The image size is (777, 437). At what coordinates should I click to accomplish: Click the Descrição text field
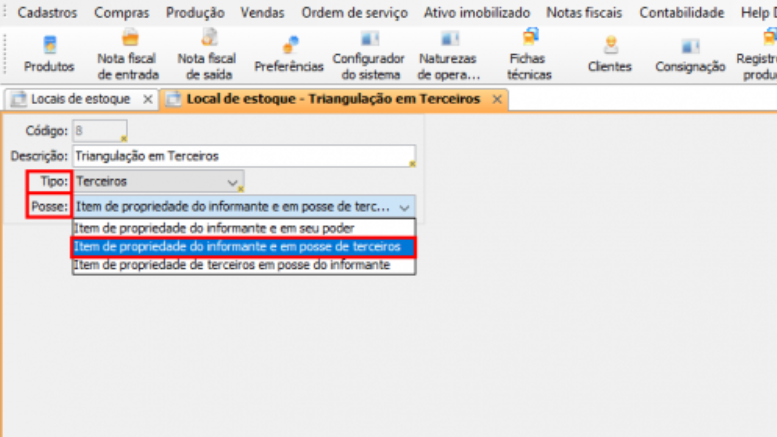click(243, 156)
